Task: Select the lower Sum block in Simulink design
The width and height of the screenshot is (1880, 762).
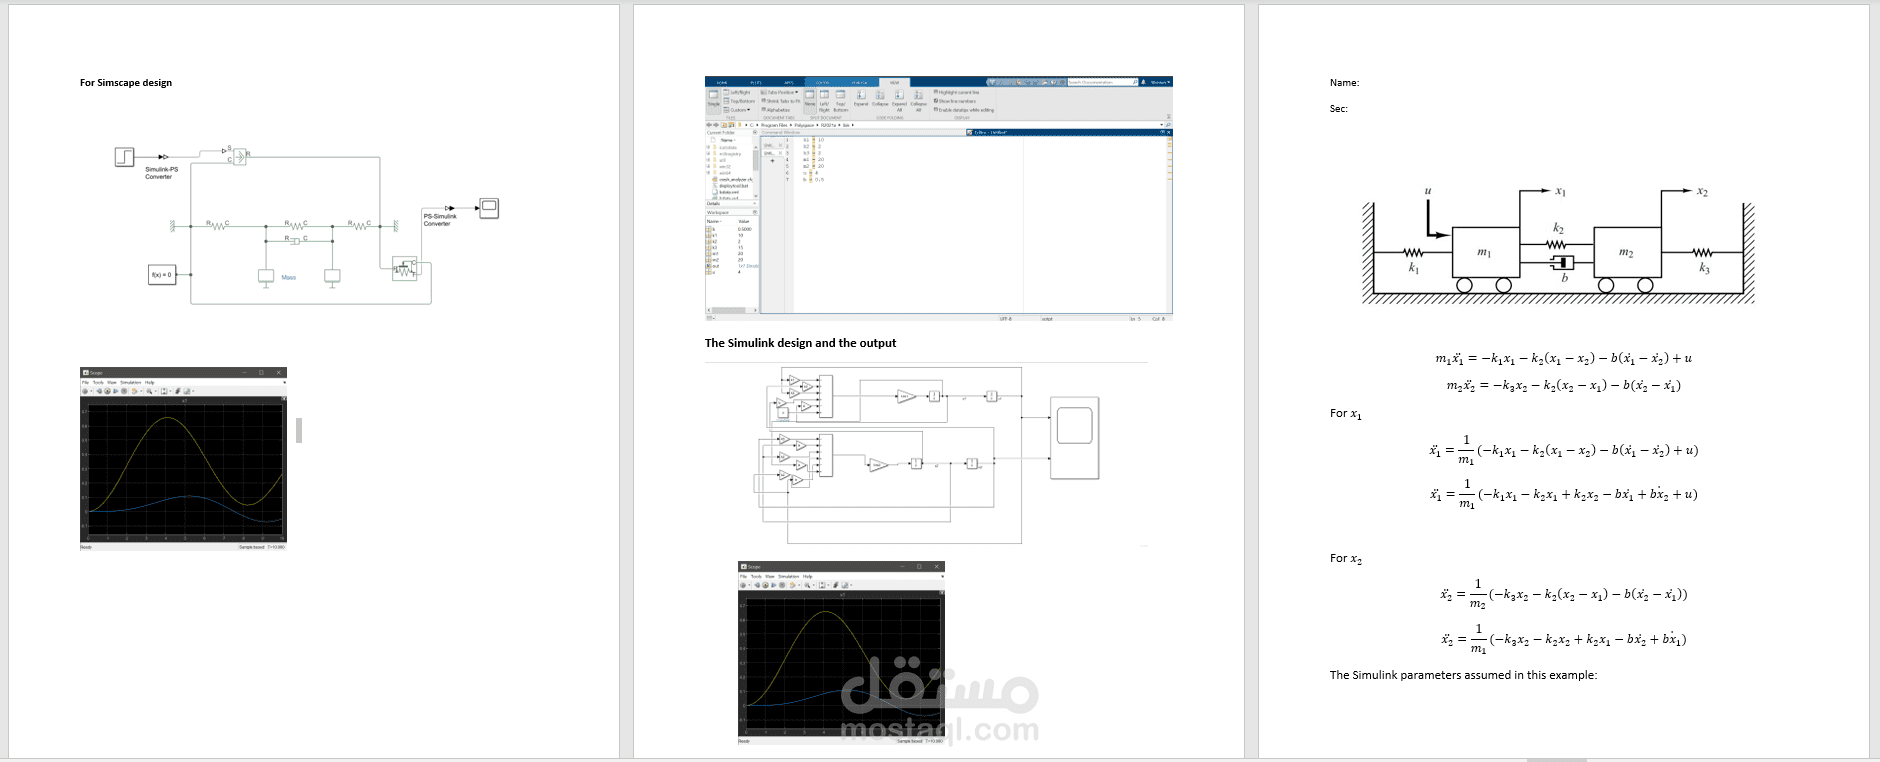Action: click(825, 457)
